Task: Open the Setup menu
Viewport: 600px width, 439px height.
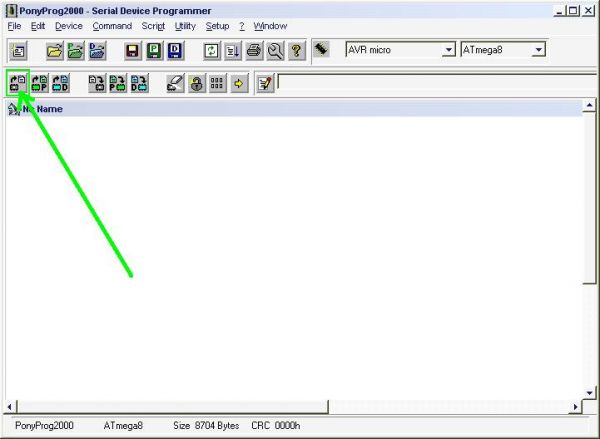Action: tap(217, 26)
